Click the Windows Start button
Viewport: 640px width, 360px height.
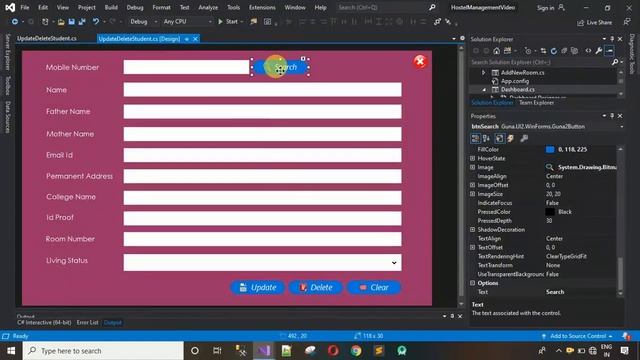click(x=11, y=351)
